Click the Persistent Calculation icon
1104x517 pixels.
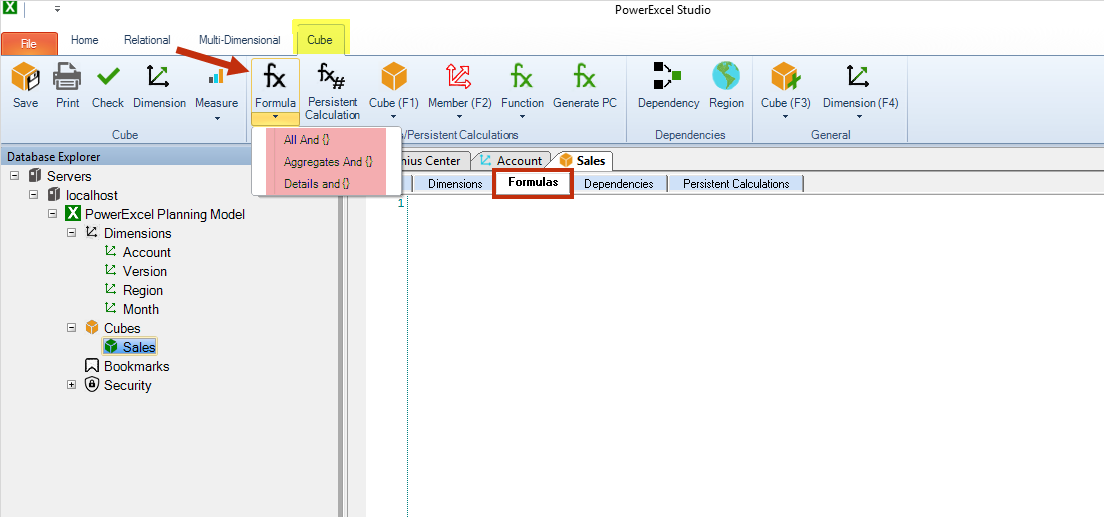point(332,75)
